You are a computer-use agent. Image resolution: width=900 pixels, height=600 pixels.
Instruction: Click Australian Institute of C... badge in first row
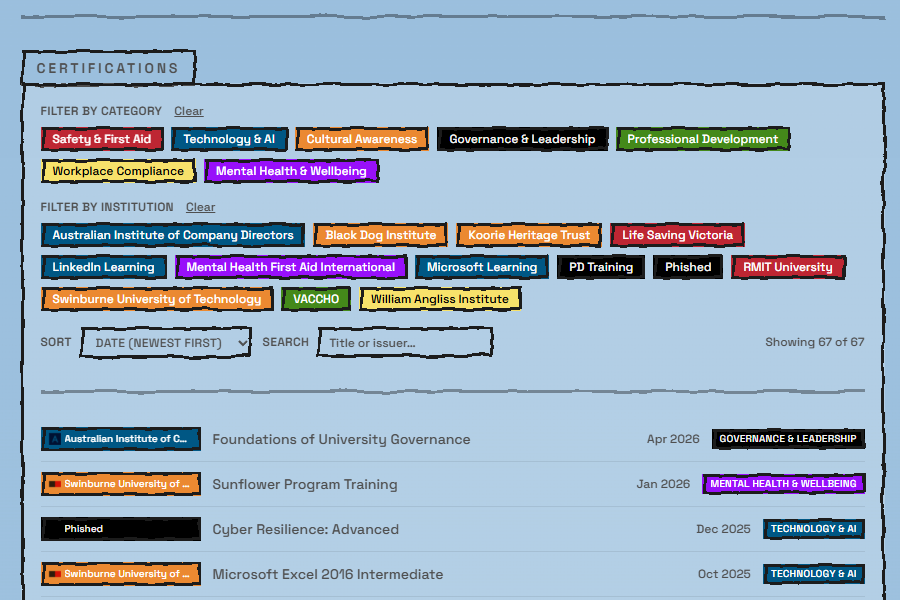point(121,439)
